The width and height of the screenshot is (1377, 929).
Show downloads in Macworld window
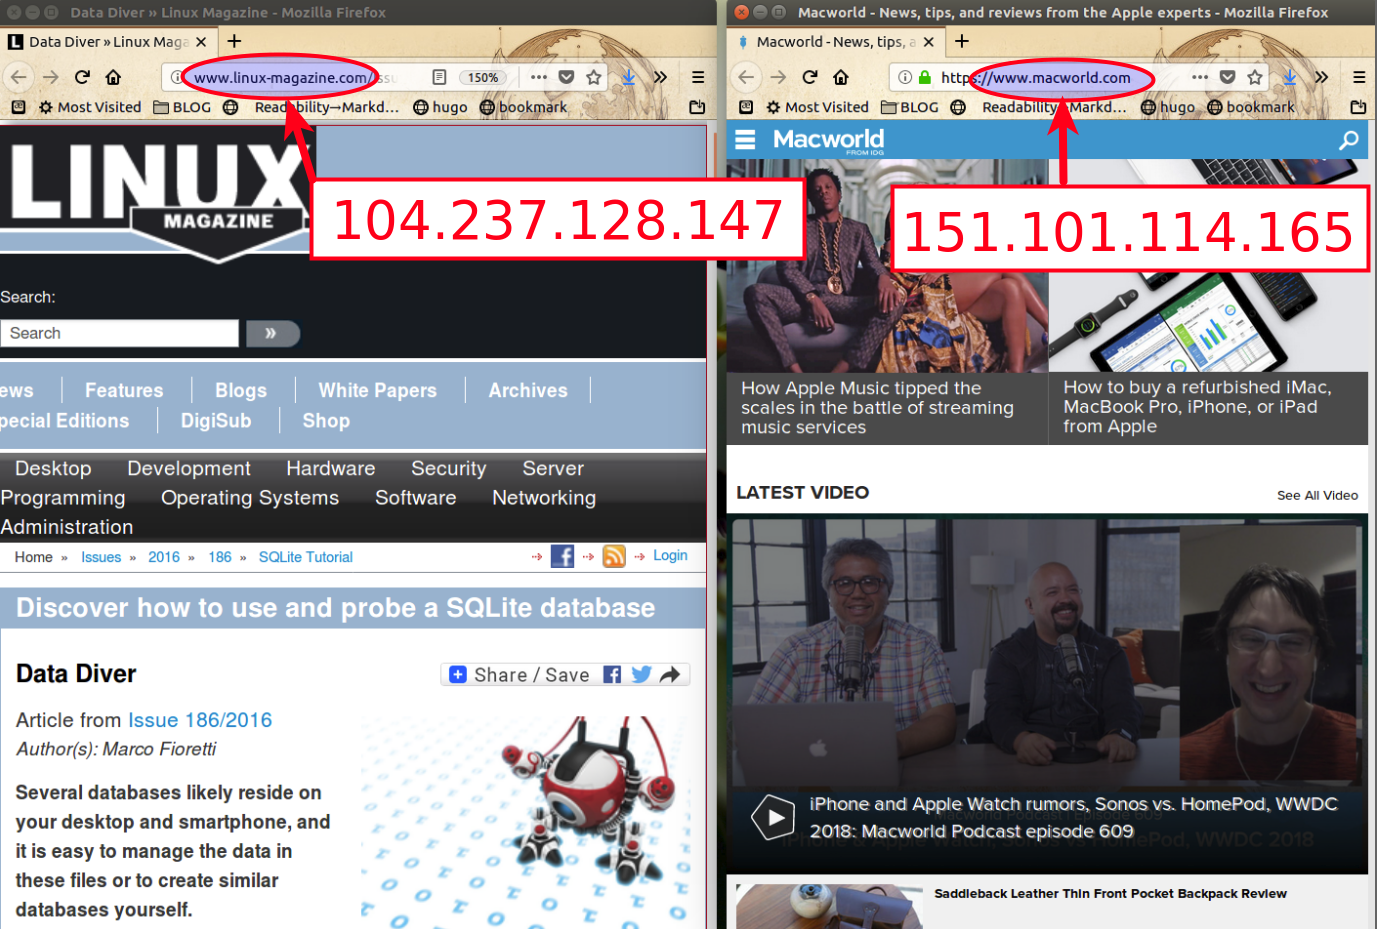tap(1289, 77)
